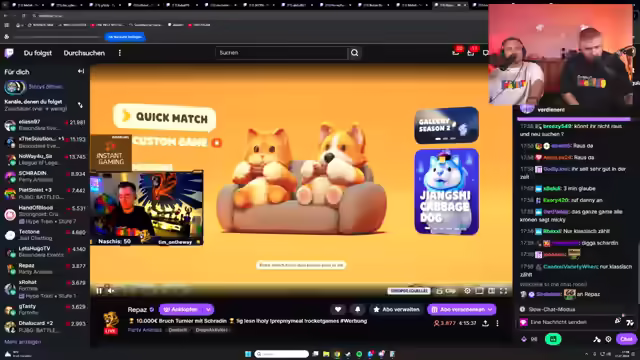640x360 pixels.
Task: Mute the stream volume
Action: [111, 291]
